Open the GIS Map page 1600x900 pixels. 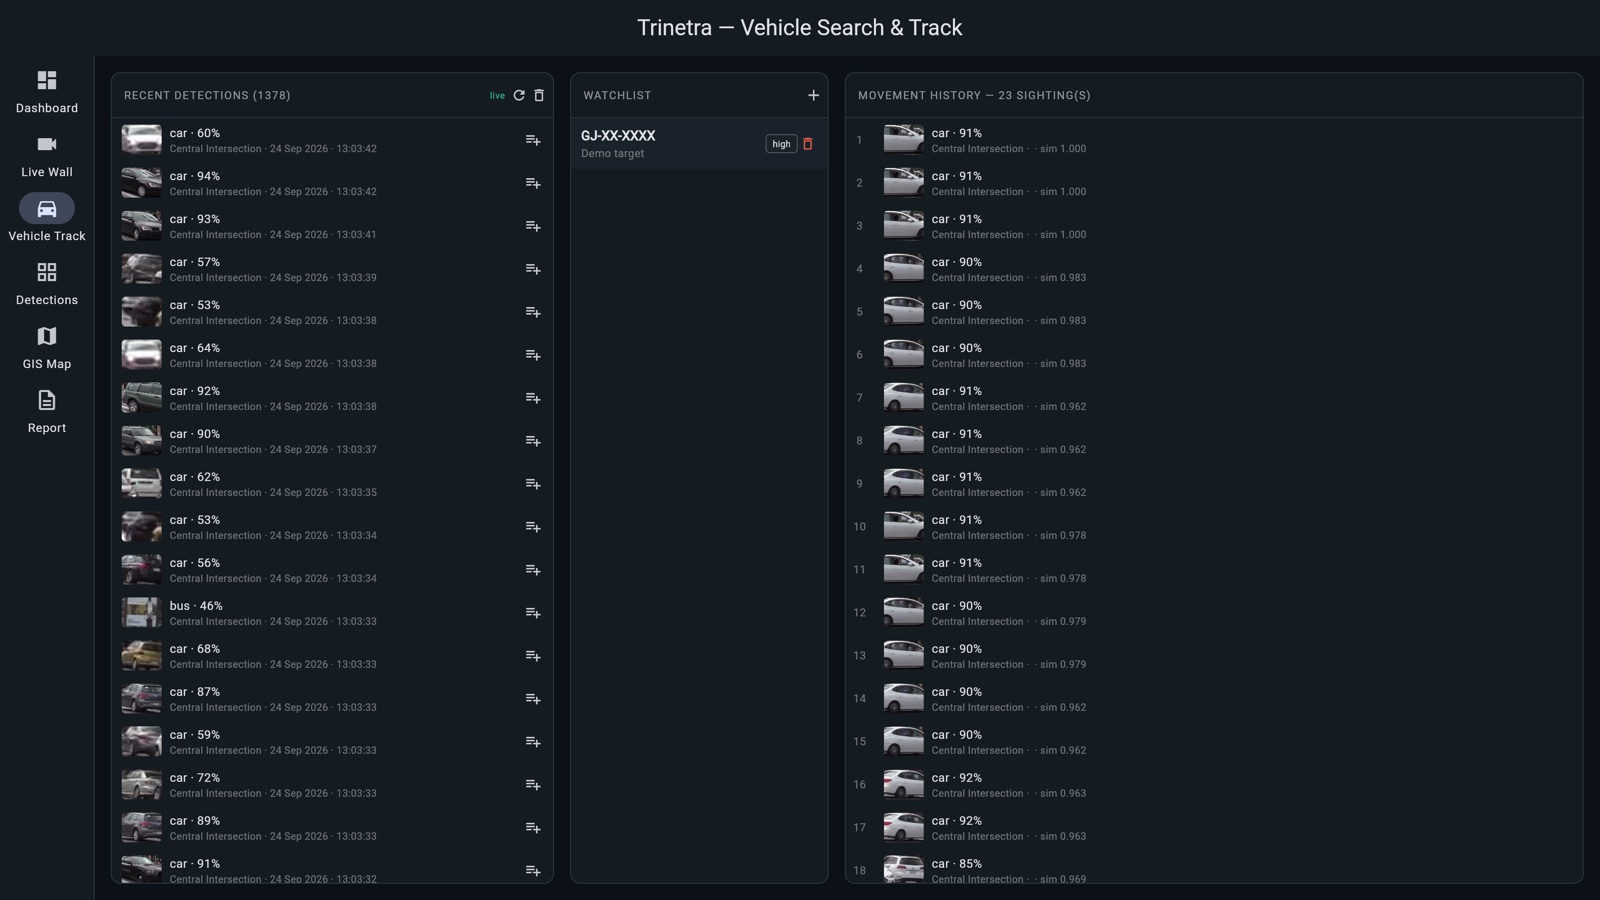(x=47, y=347)
